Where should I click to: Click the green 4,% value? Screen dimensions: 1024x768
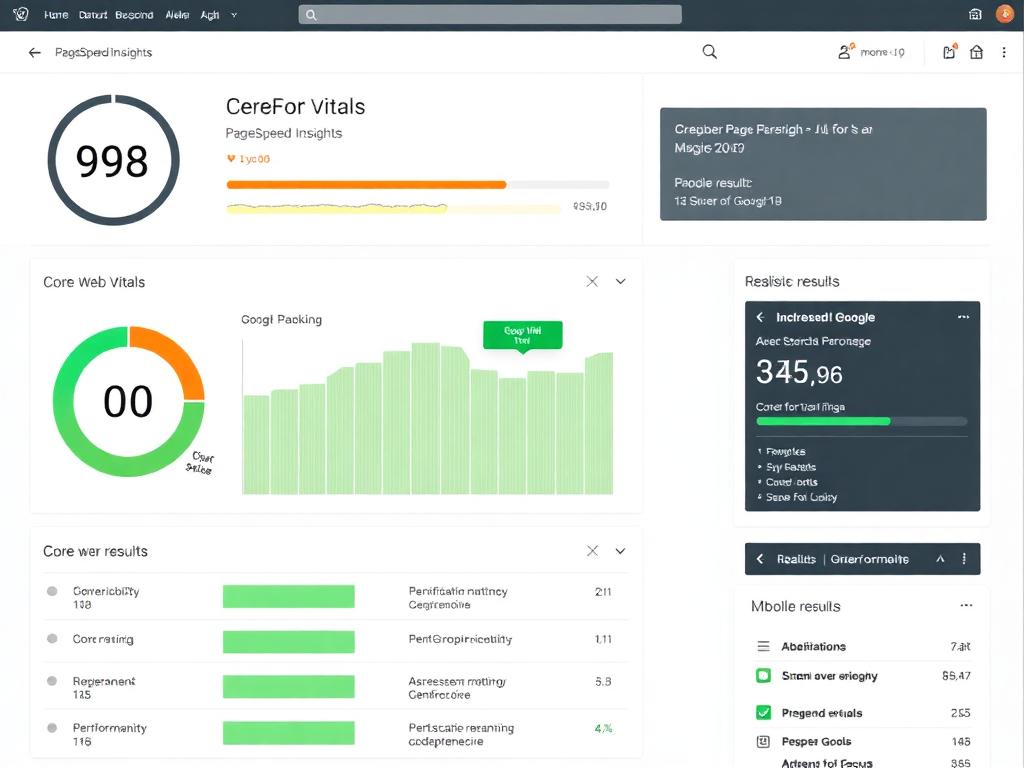603,728
